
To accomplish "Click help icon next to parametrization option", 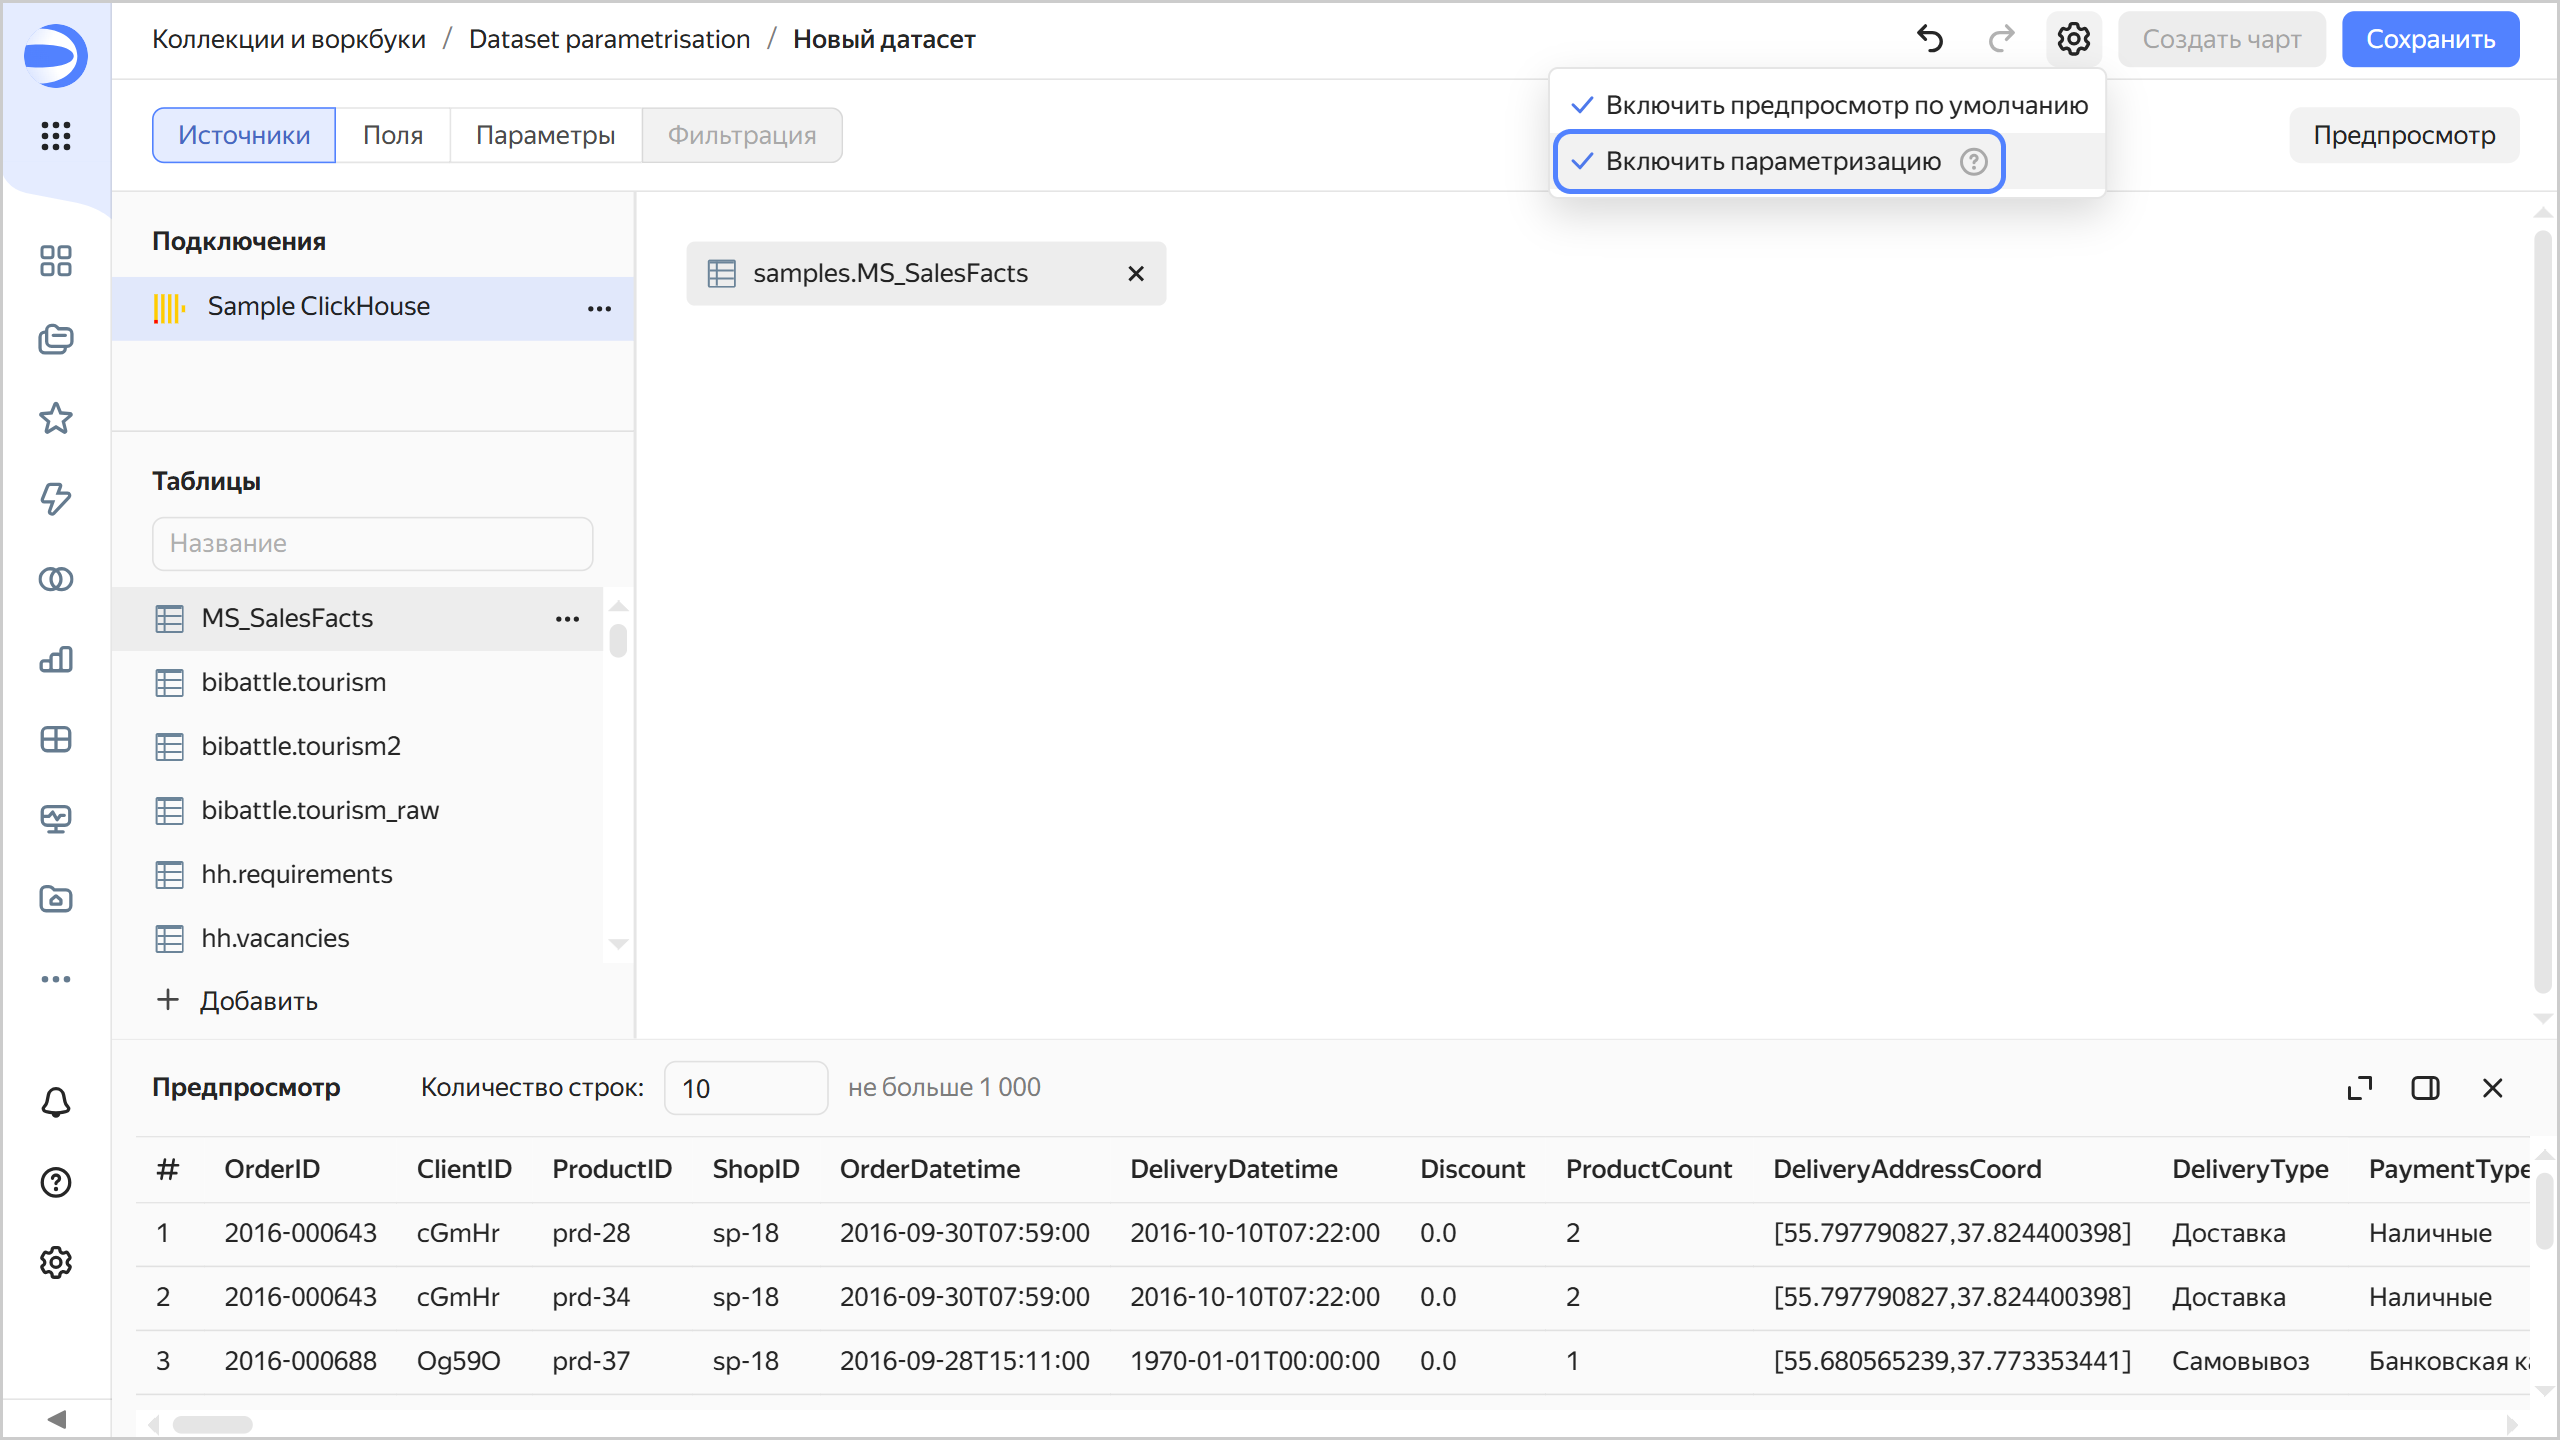I will click(1973, 161).
